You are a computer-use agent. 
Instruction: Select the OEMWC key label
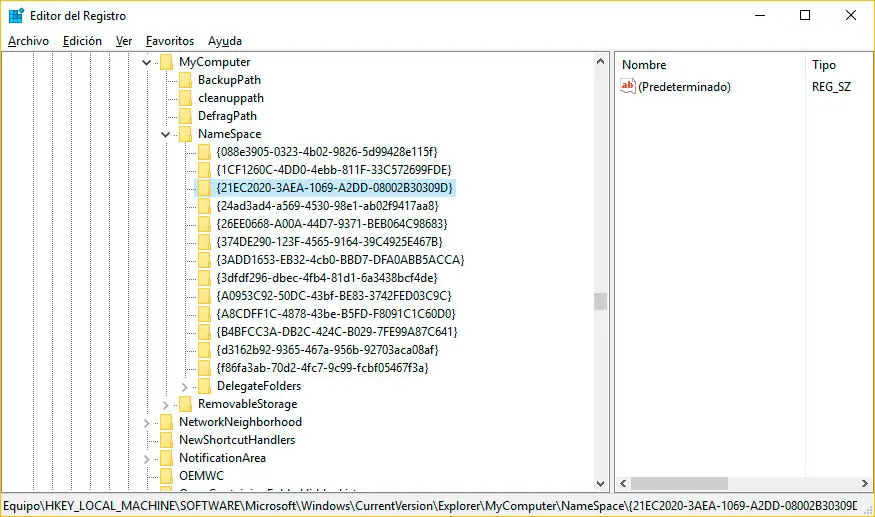[x=201, y=476]
